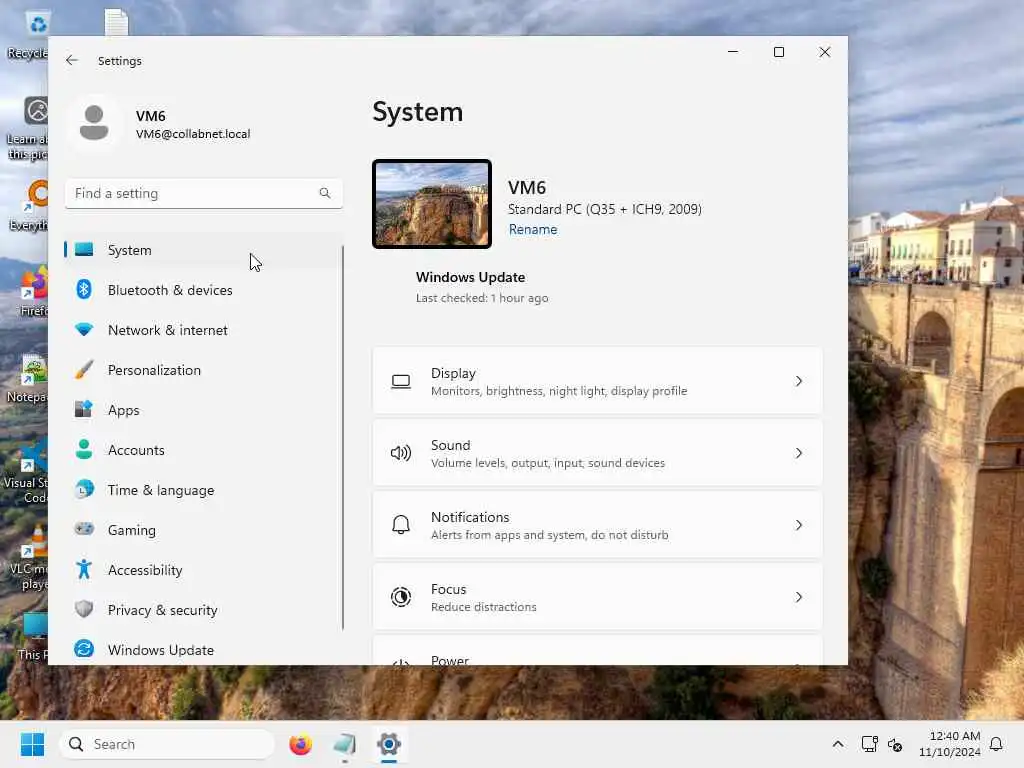
Task: Click the back arrow in Settings
Action: click(x=72, y=60)
